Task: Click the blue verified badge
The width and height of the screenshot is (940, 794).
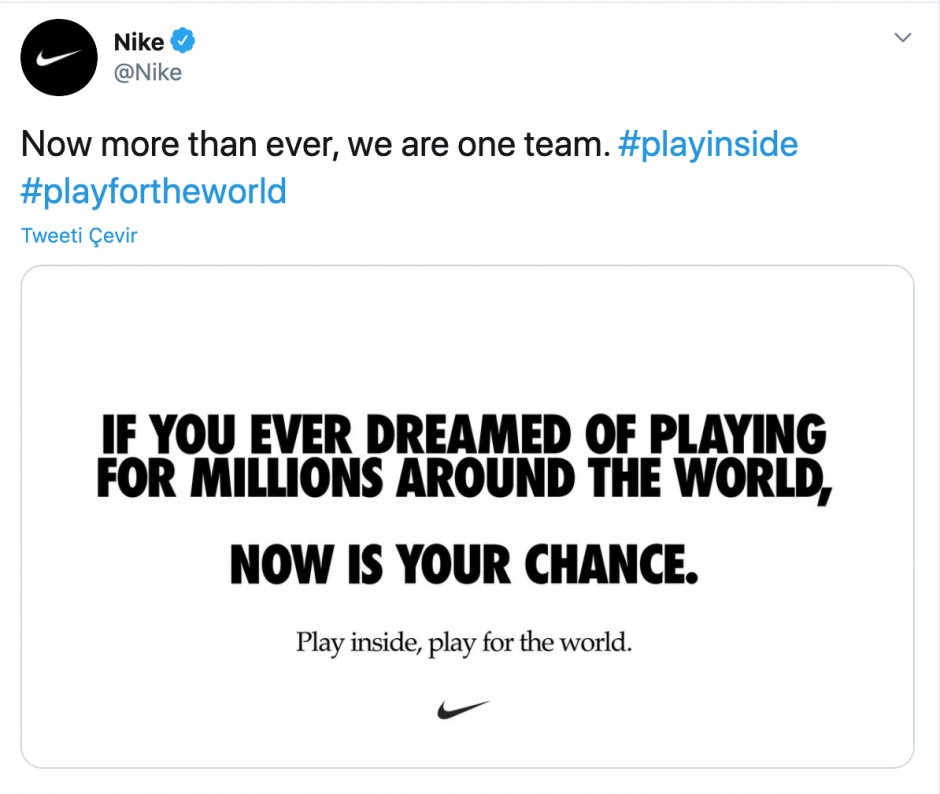Action: 183,41
